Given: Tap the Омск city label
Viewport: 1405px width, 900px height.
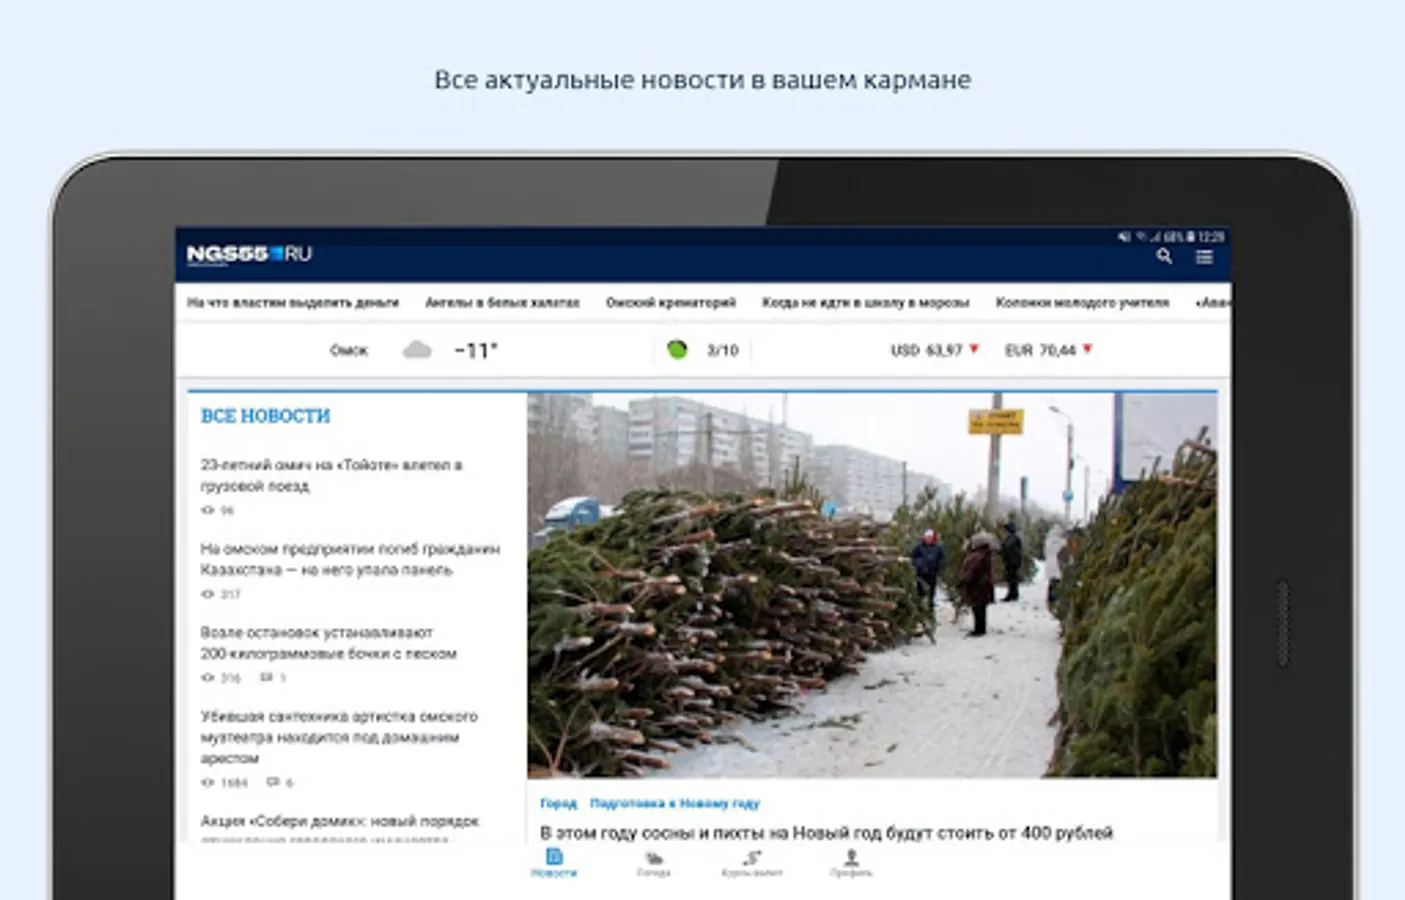Looking at the screenshot, I should pos(349,350).
